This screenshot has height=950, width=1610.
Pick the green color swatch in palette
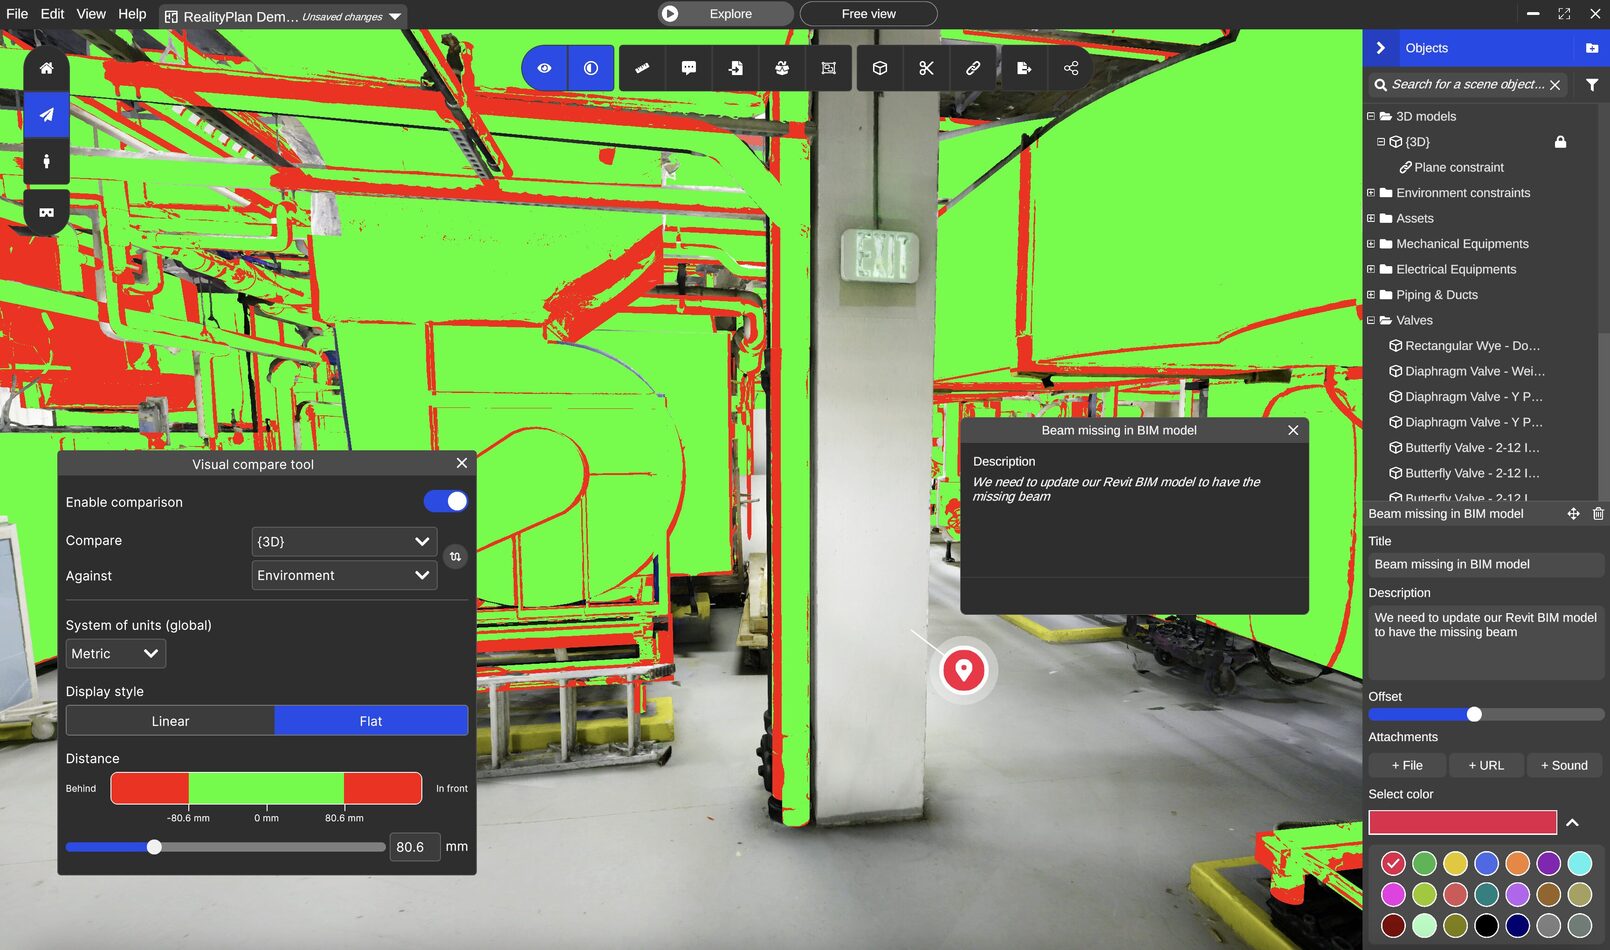click(x=1424, y=863)
